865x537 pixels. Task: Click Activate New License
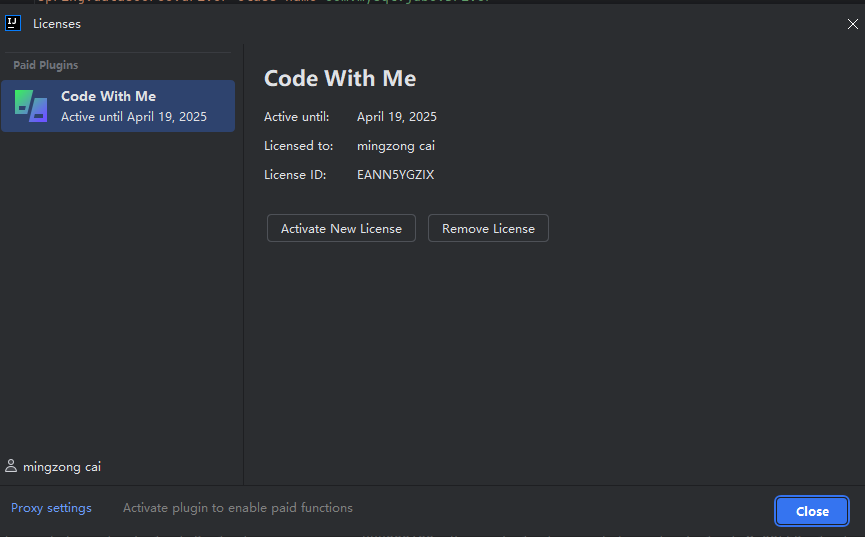pyautogui.click(x=341, y=228)
